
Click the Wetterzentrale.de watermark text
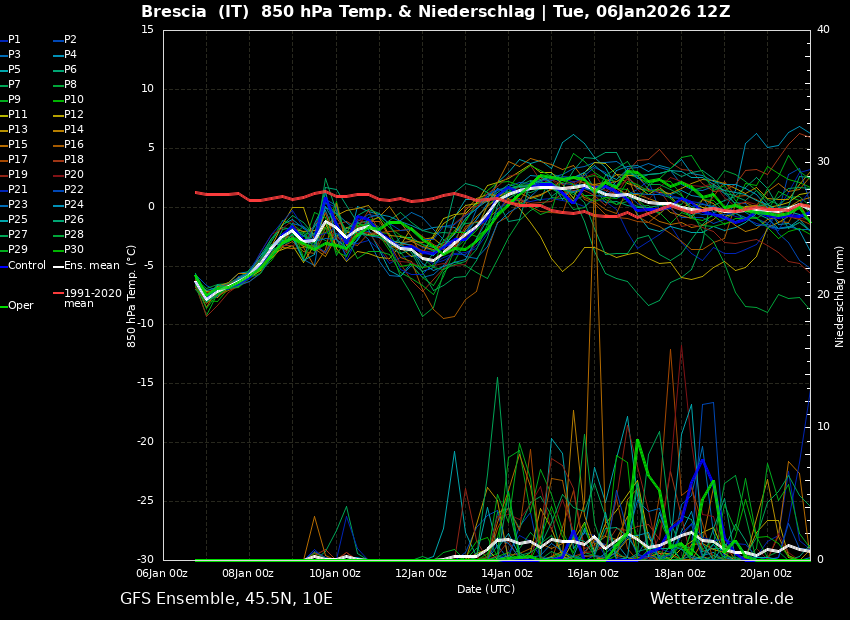pyautogui.click(x=721, y=599)
